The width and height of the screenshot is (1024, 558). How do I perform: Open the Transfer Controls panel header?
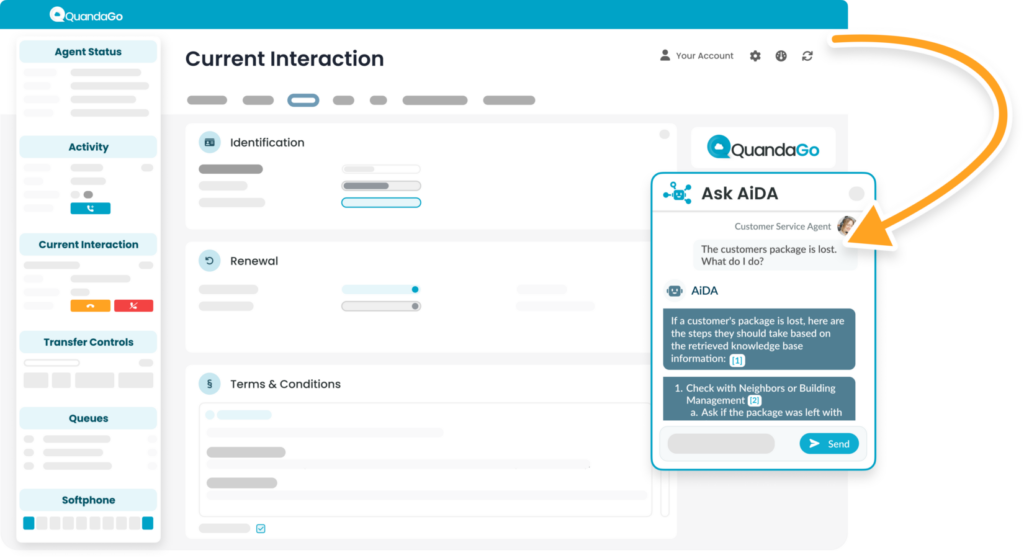point(88,342)
